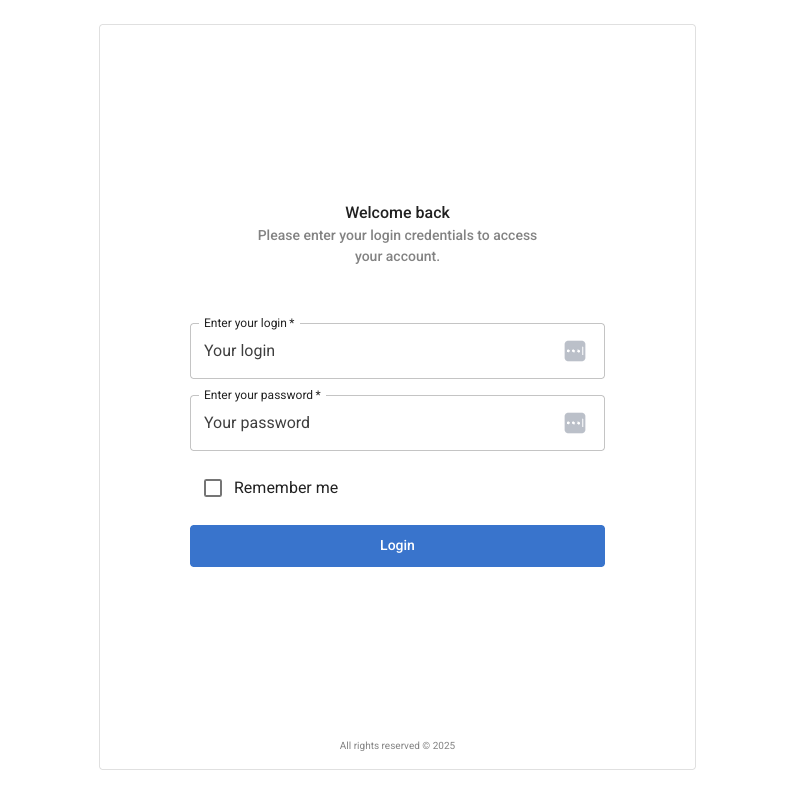Click the word "Login" on the submit button
800x793 pixels.
[397, 546]
